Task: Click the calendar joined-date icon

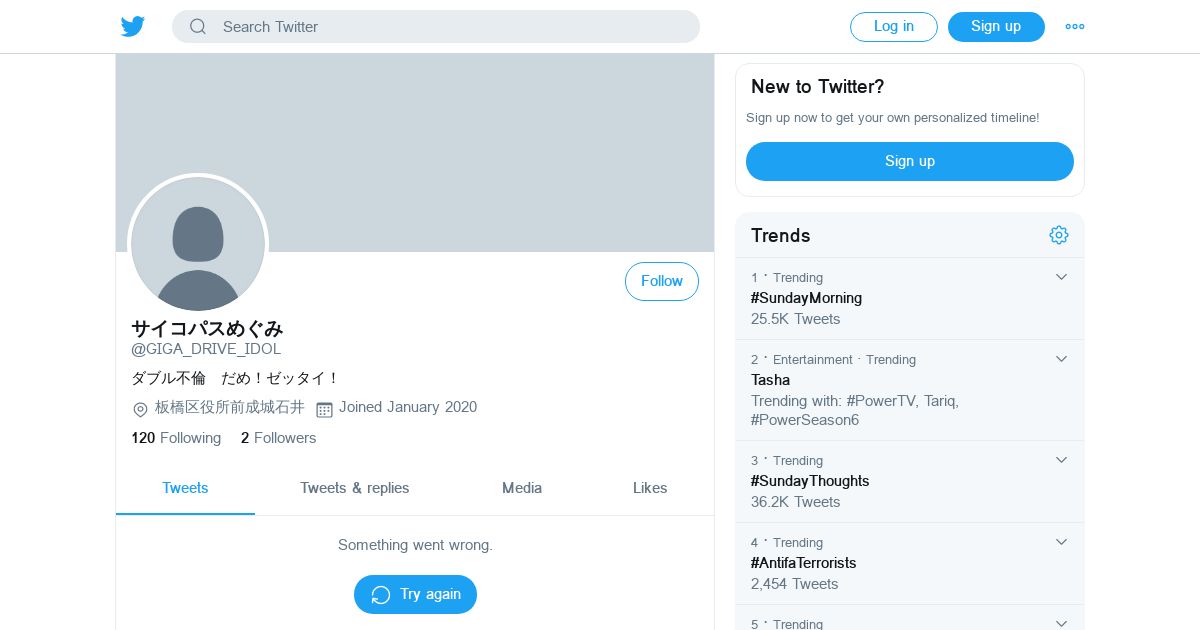Action: (324, 409)
